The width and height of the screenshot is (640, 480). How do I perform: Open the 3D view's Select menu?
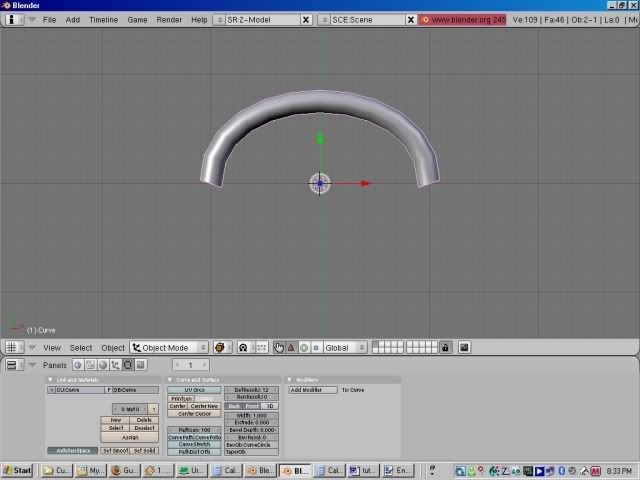click(81, 348)
